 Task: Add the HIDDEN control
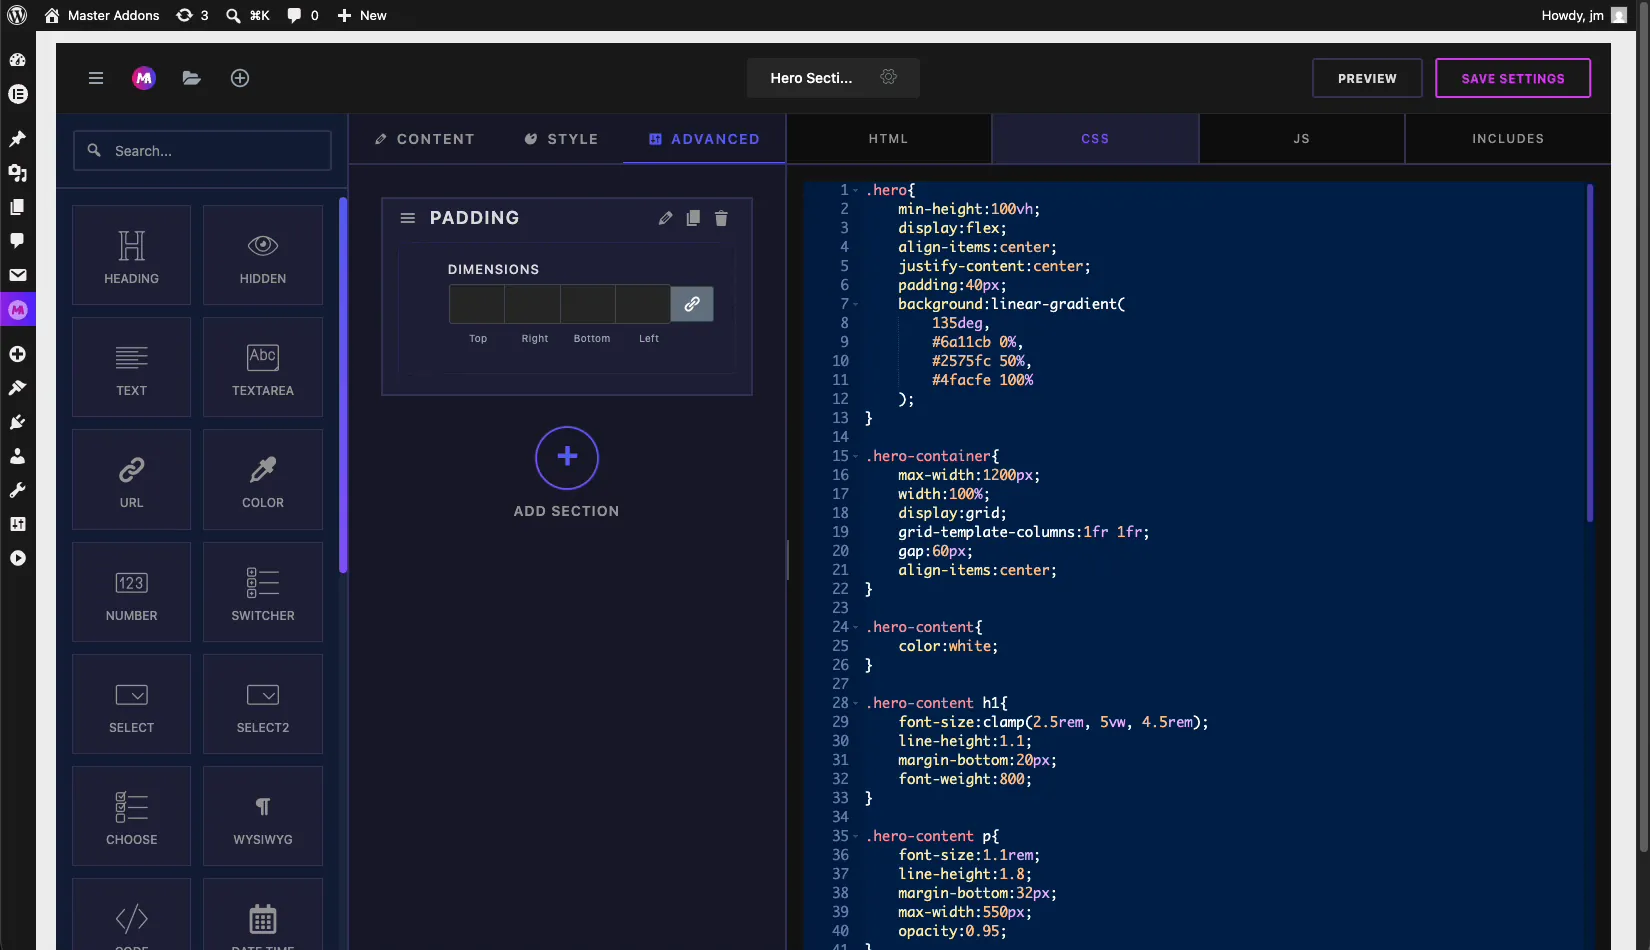[263, 255]
